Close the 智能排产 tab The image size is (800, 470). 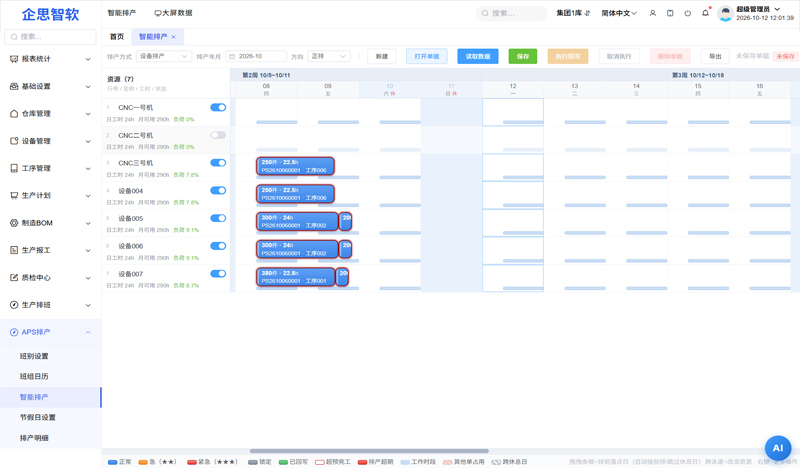point(173,37)
